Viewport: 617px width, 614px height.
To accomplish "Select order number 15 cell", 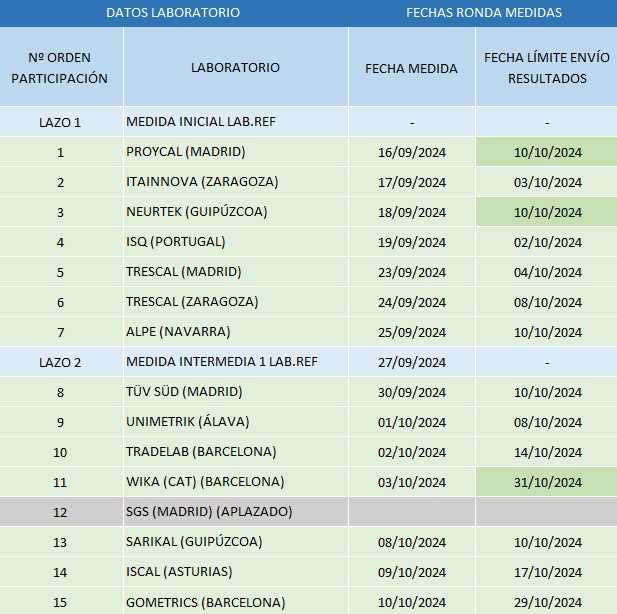I will click(61, 601).
